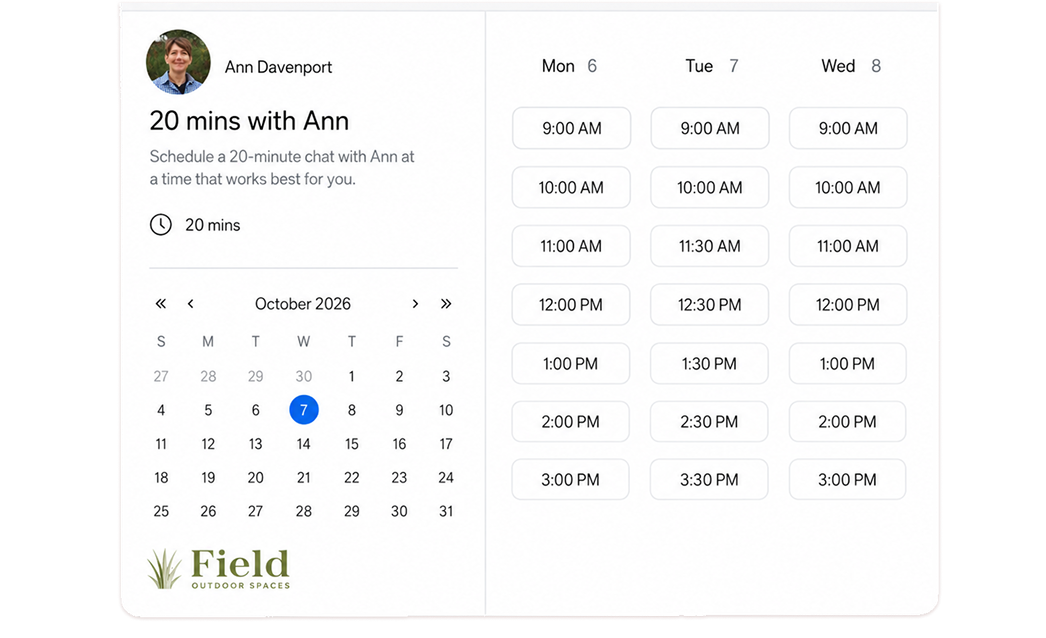Image resolution: width=1046 pixels, height=638 pixels.
Task: Select October 19 in the calendar
Action: [208, 478]
